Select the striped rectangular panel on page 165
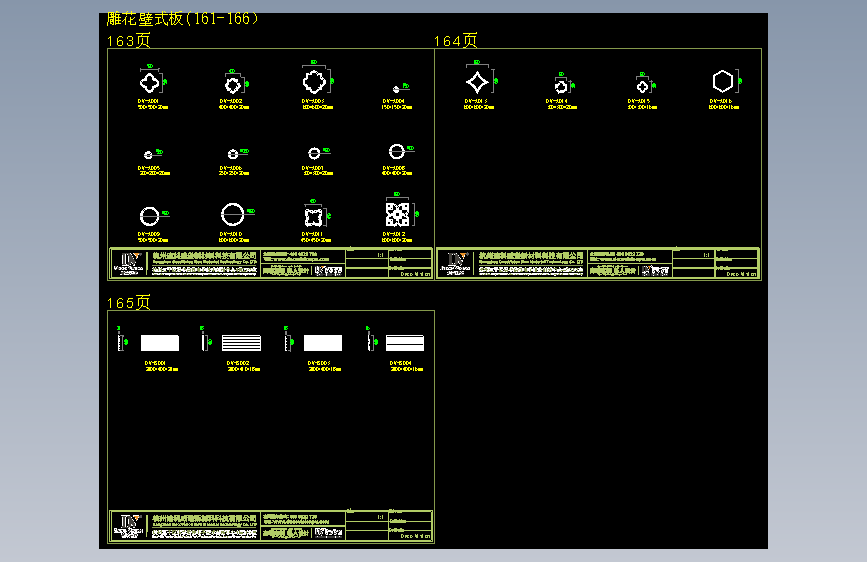The image size is (867, 562). click(241, 343)
